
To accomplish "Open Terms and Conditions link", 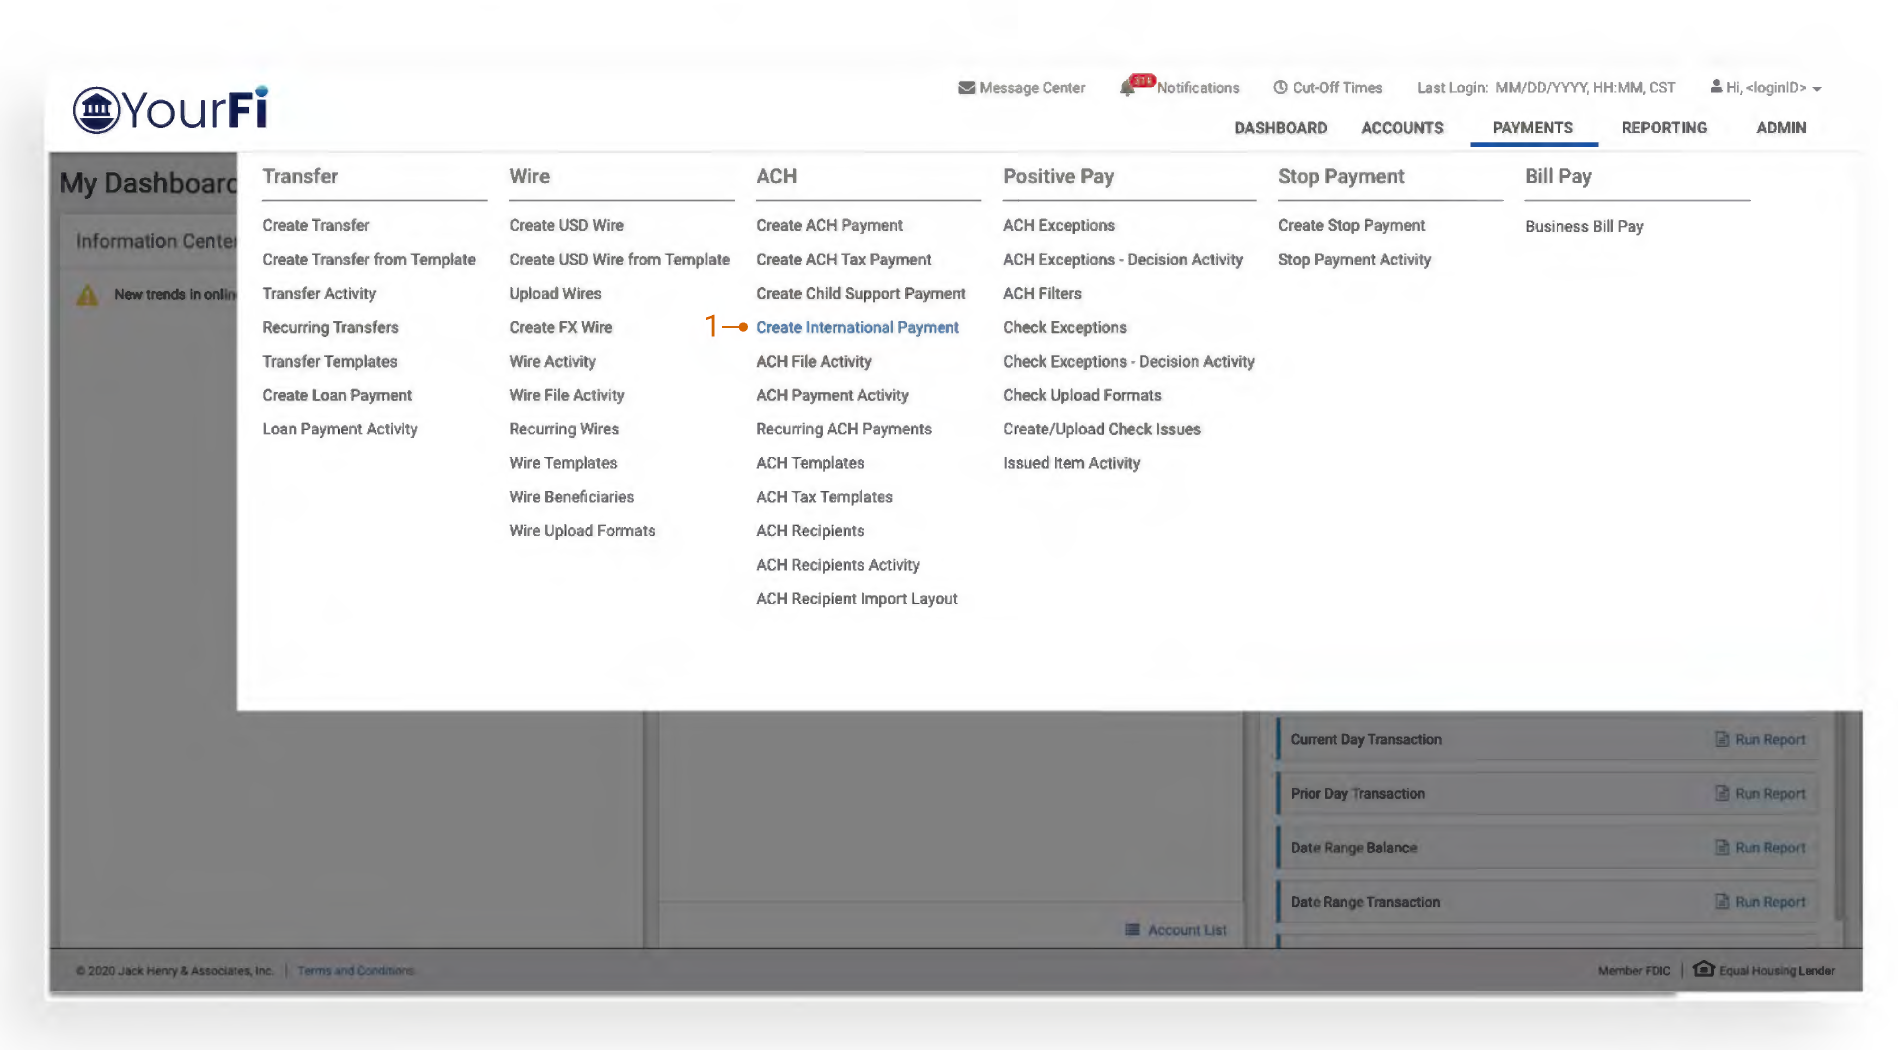I will (x=355, y=971).
